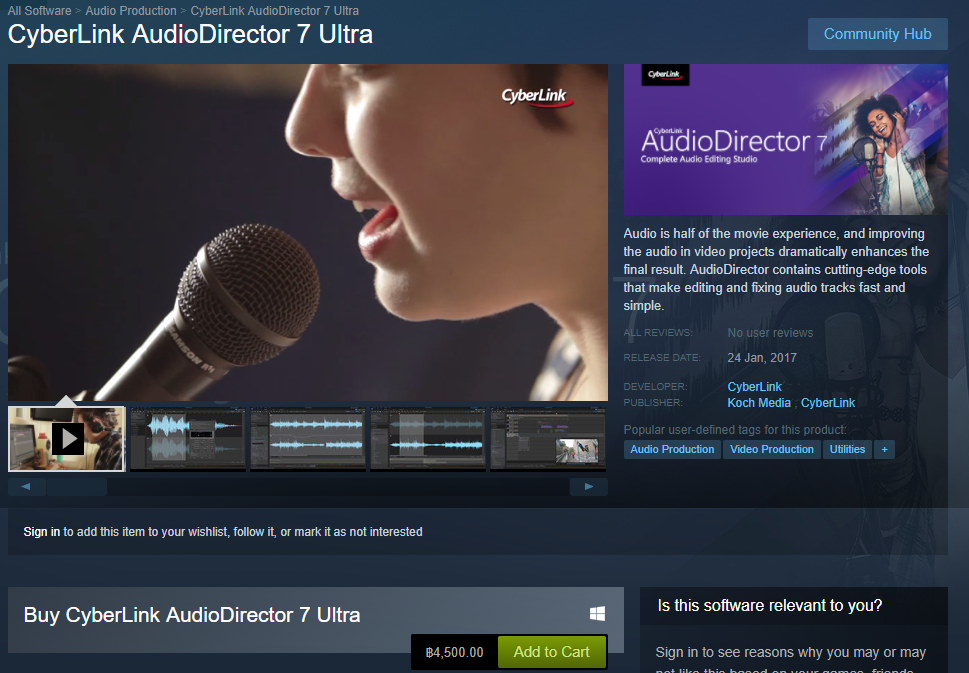Screen dimensions: 969x673
Task: Click the left arrow of the screenshot strip
Action: pyautogui.click(x=26, y=486)
